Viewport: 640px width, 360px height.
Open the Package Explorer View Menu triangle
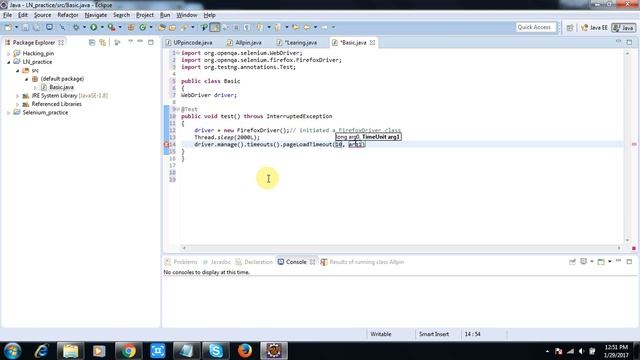pos(130,42)
